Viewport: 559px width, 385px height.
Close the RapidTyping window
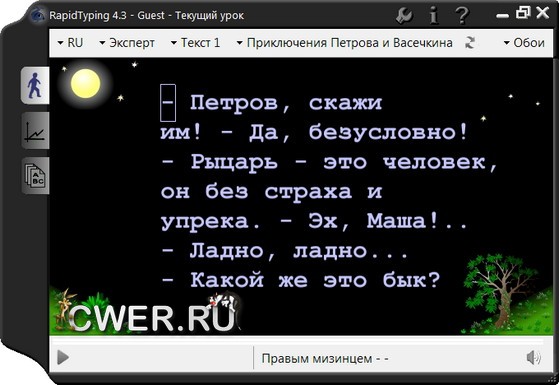click(542, 13)
